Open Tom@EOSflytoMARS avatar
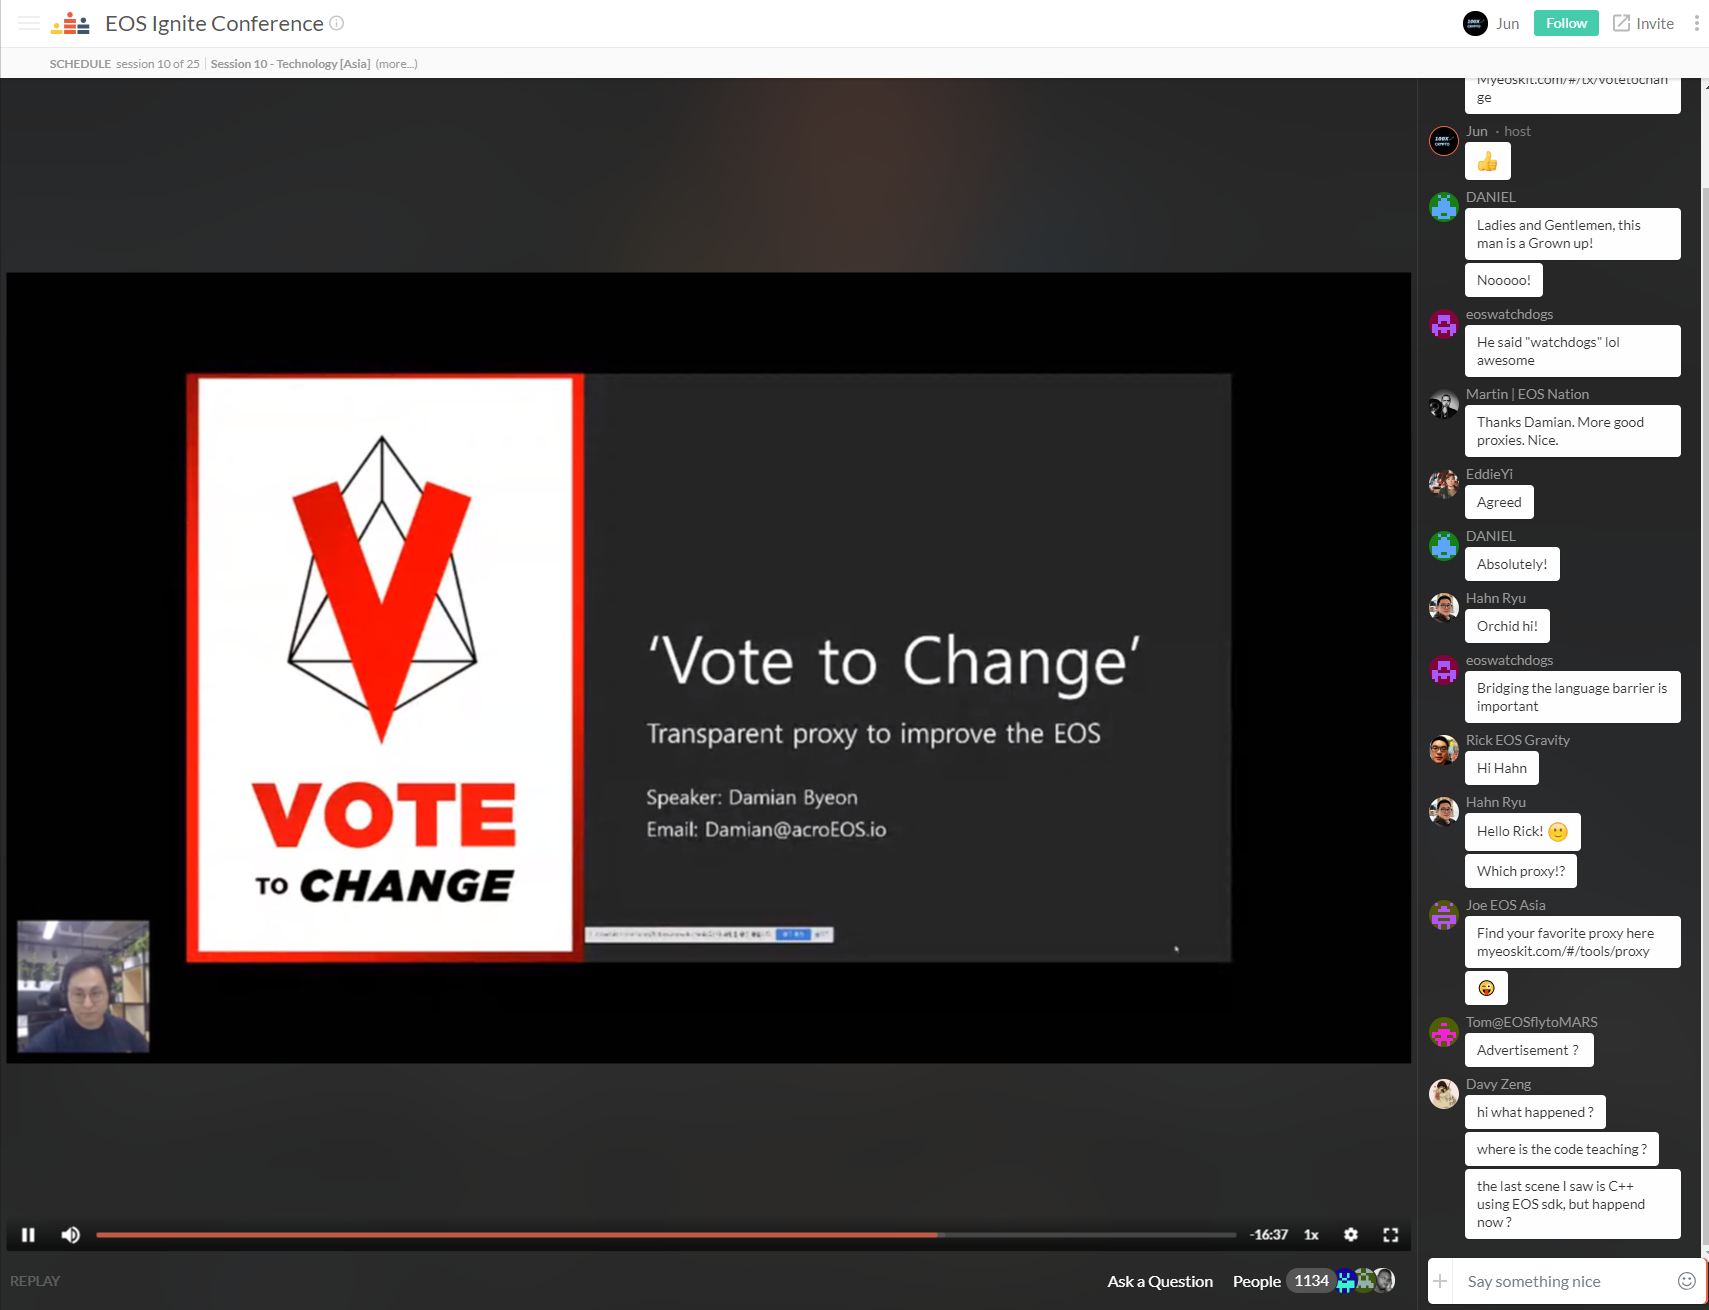 (x=1443, y=1032)
